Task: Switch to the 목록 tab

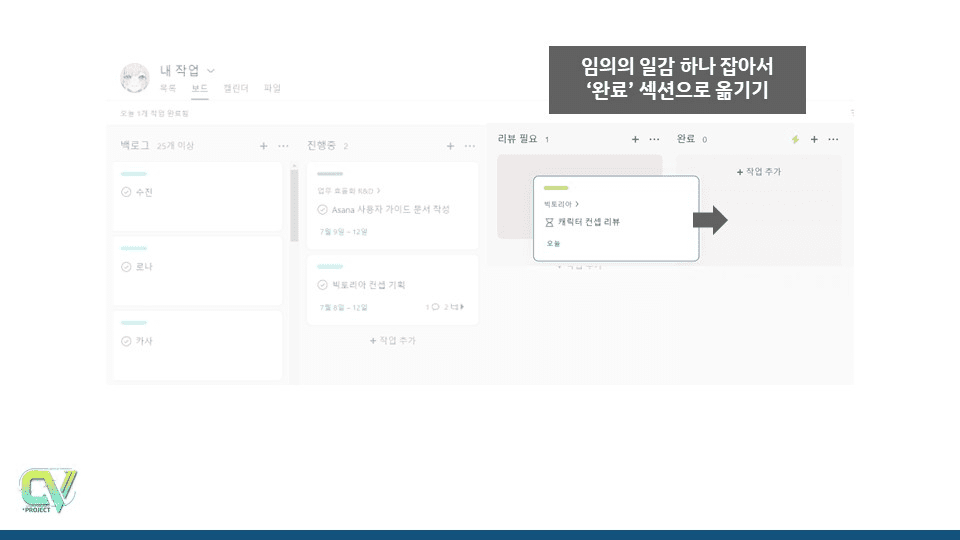Action: tap(168, 89)
